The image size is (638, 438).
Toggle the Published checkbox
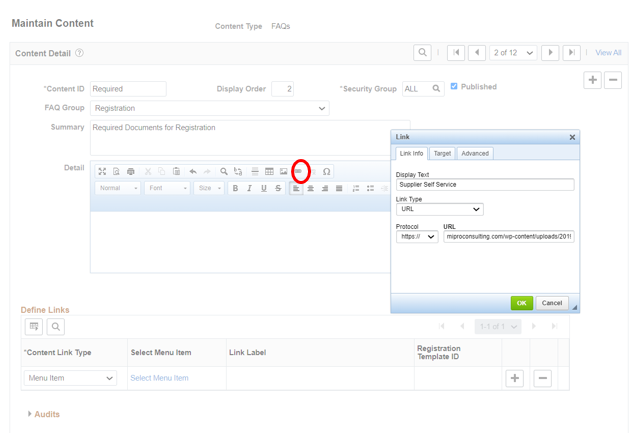coord(454,86)
